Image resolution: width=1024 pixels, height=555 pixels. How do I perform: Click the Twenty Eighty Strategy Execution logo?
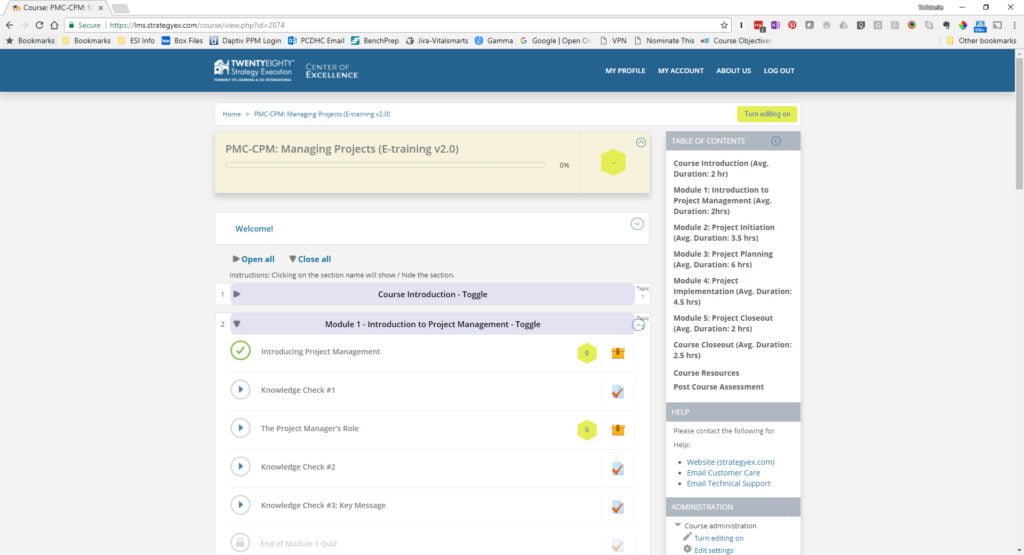(x=253, y=70)
